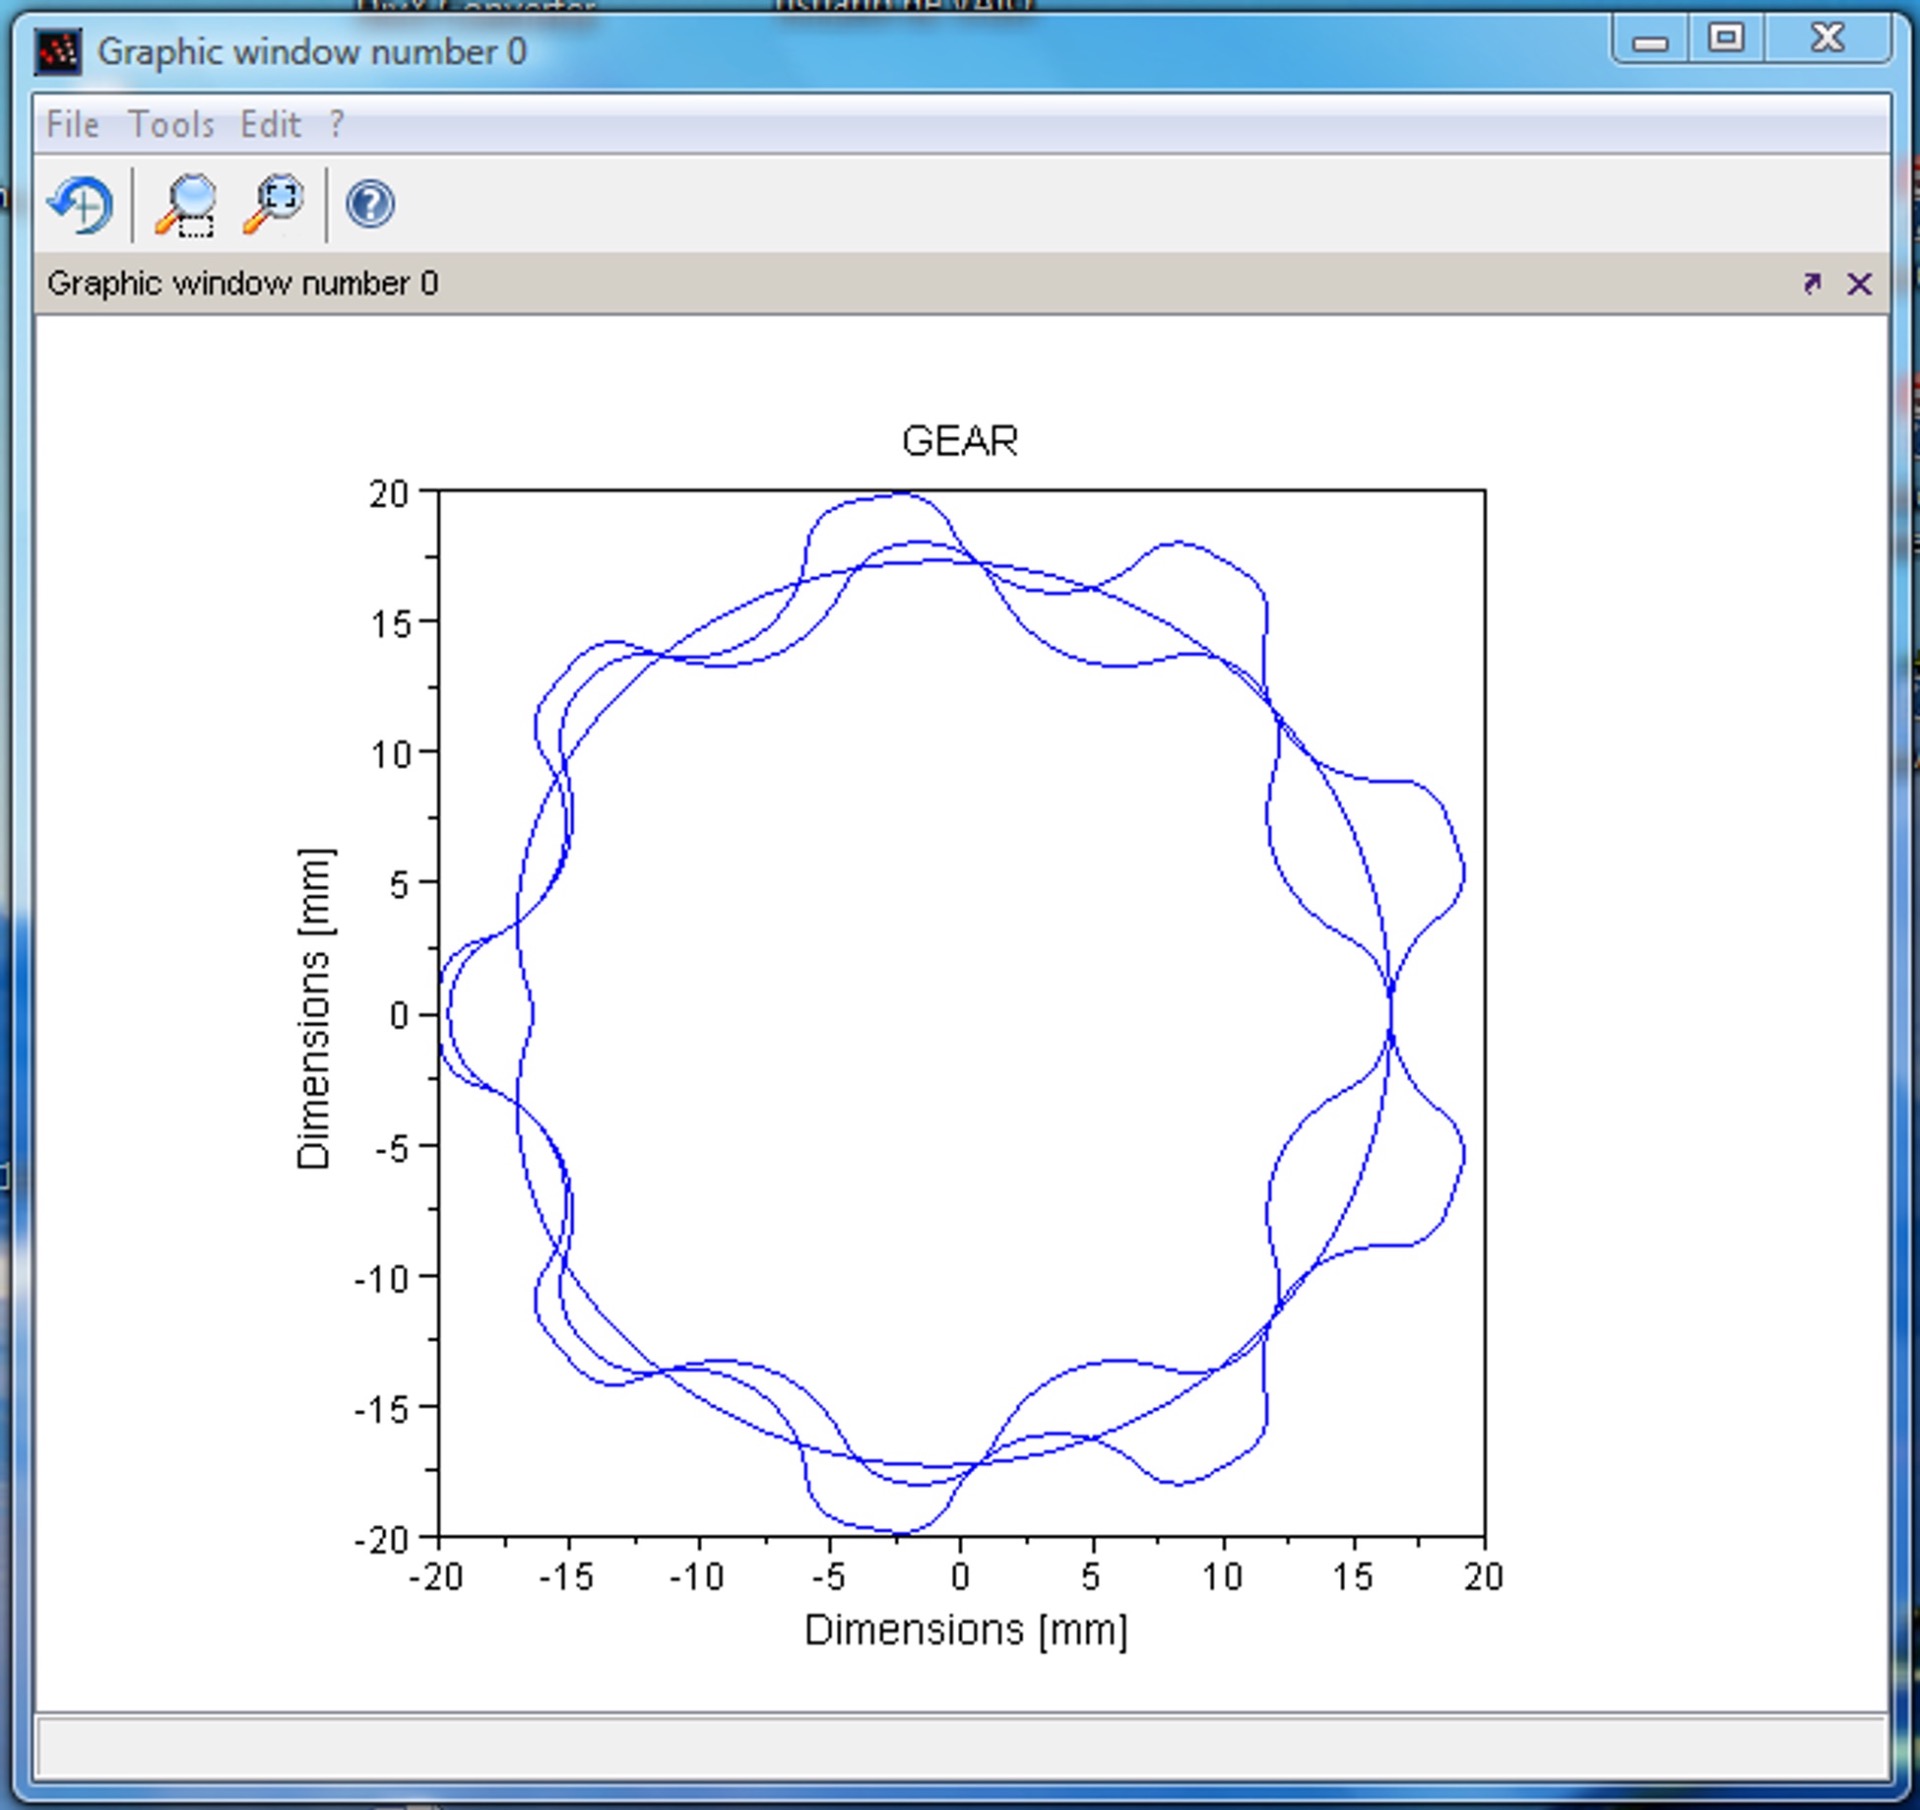Undock the graphic panel via arrow icon
Viewport: 1920px width, 1810px height.
[x=1810, y=284]
